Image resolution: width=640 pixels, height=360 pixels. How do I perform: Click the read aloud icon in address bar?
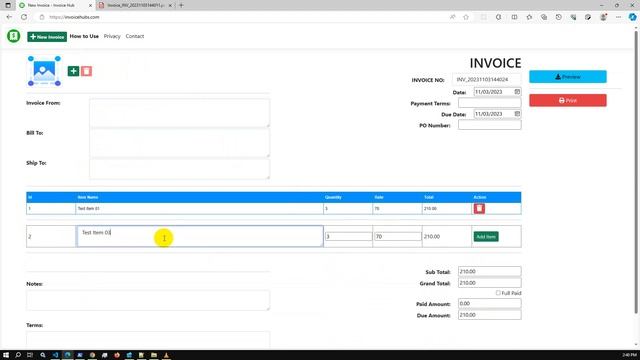point(453,17)
